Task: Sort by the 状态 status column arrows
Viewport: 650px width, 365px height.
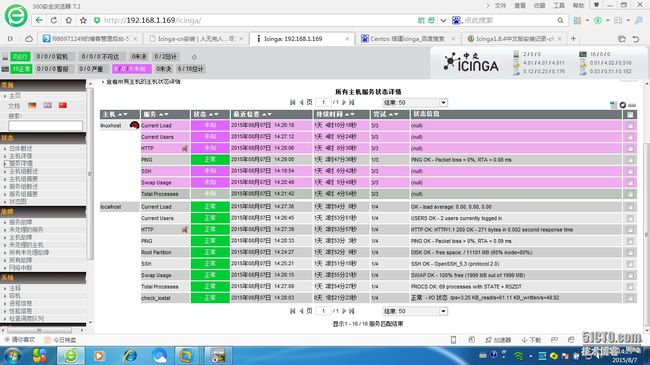Action: pyautogui.click(x=213, y=114)
